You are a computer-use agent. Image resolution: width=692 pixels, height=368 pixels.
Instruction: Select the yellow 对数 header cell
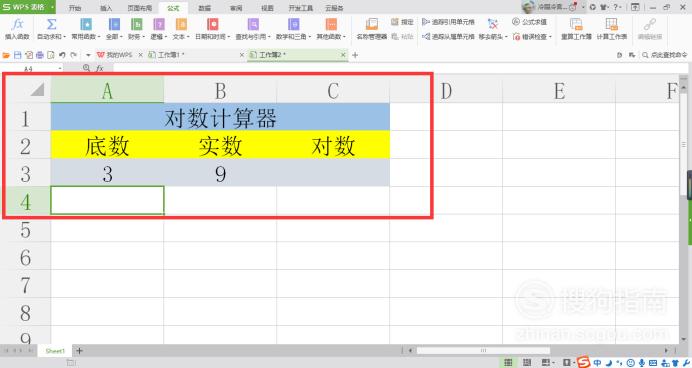tap(333, 145)
